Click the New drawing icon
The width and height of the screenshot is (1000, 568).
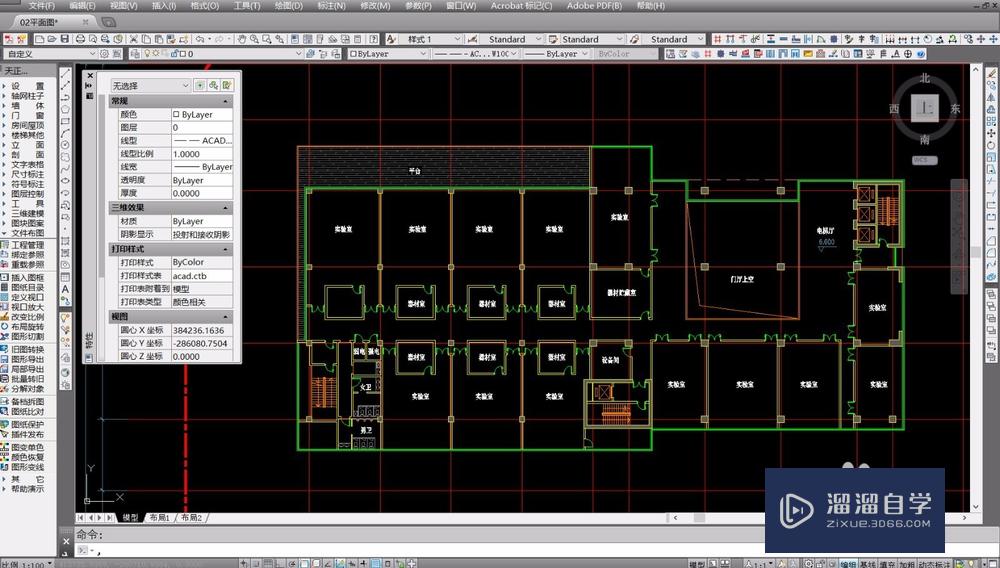tap(40, 40)
